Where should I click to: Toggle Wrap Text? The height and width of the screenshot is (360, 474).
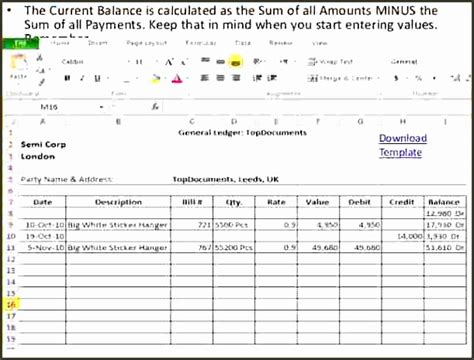coord(330,62)
